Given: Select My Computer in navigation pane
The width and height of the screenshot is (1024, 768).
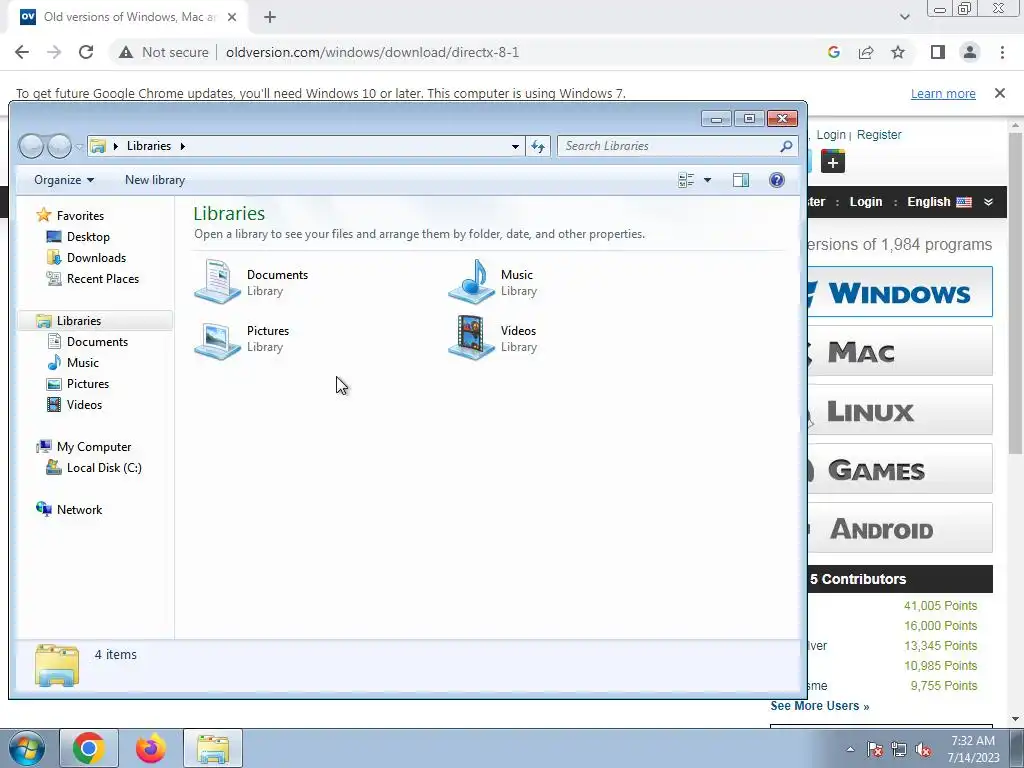Looking at the screenshot, I should coord(93,447).
